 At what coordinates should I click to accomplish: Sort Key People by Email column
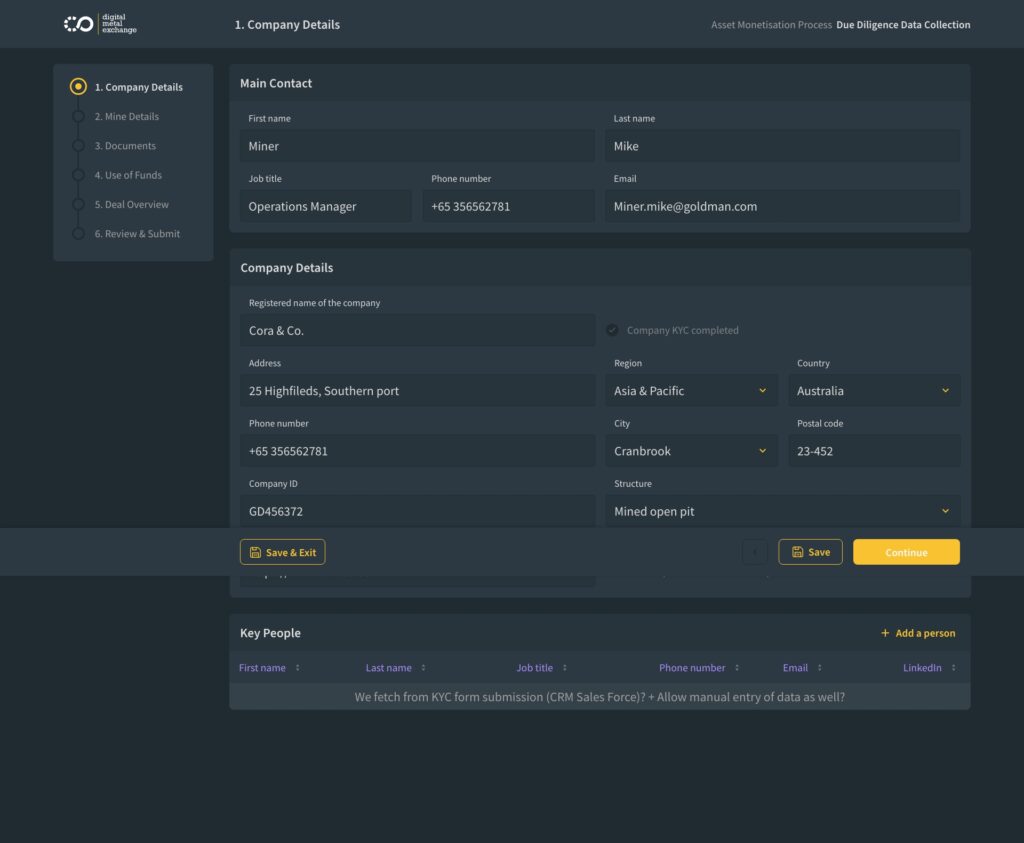coord(802,668)
